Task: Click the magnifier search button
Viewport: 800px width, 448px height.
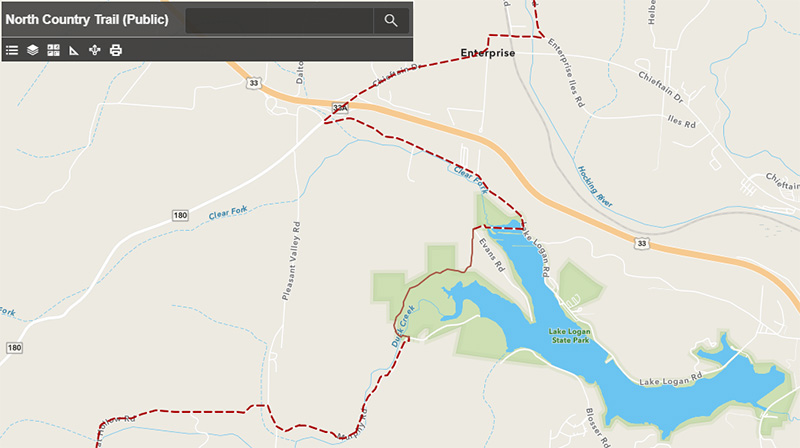Action: [391, 20]
